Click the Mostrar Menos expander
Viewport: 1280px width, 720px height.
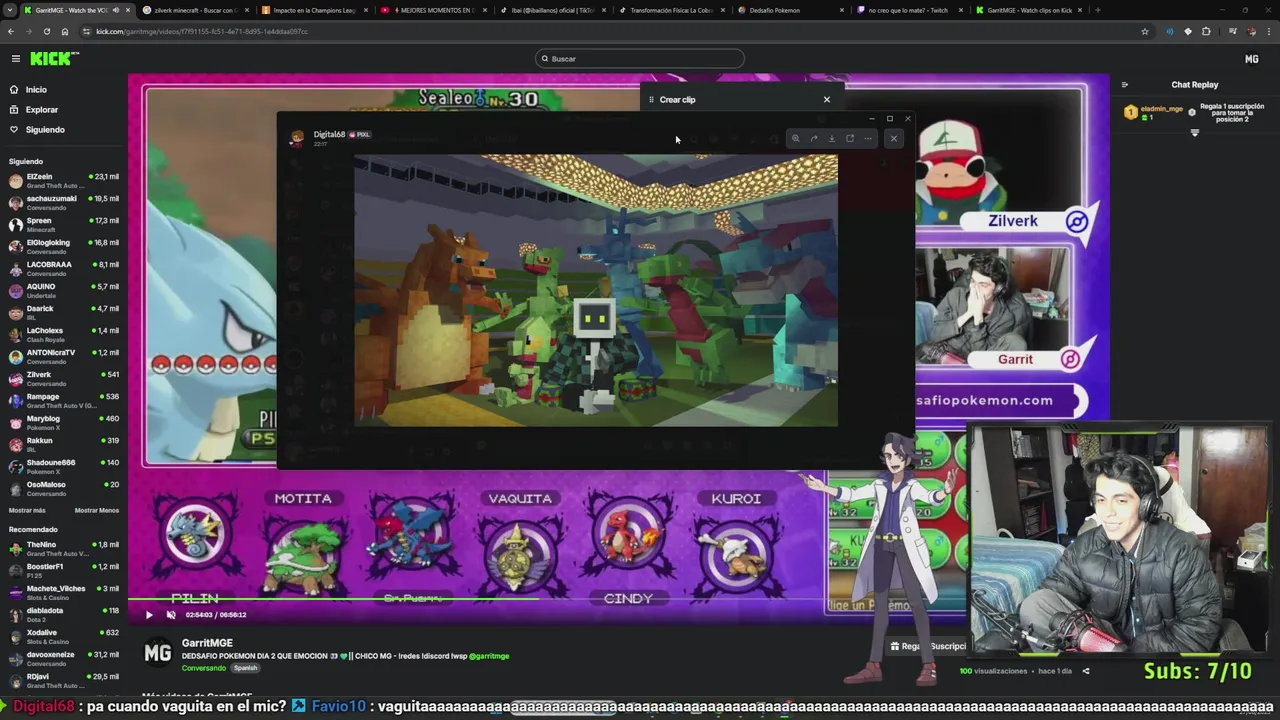coord(97,510)
